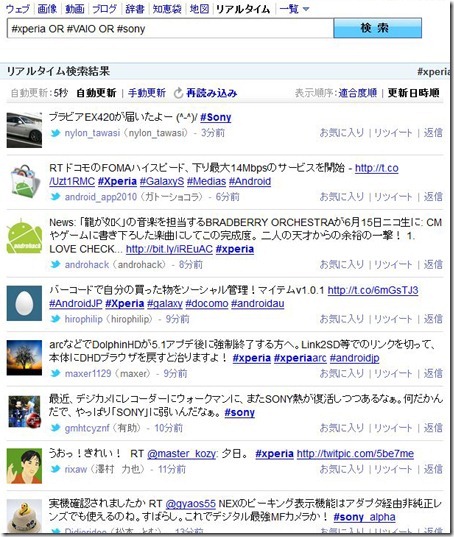Screen dimensions: 454x537
Task: Open rixaw cartoon portrait avatar
Action: [x=24, y=466]
